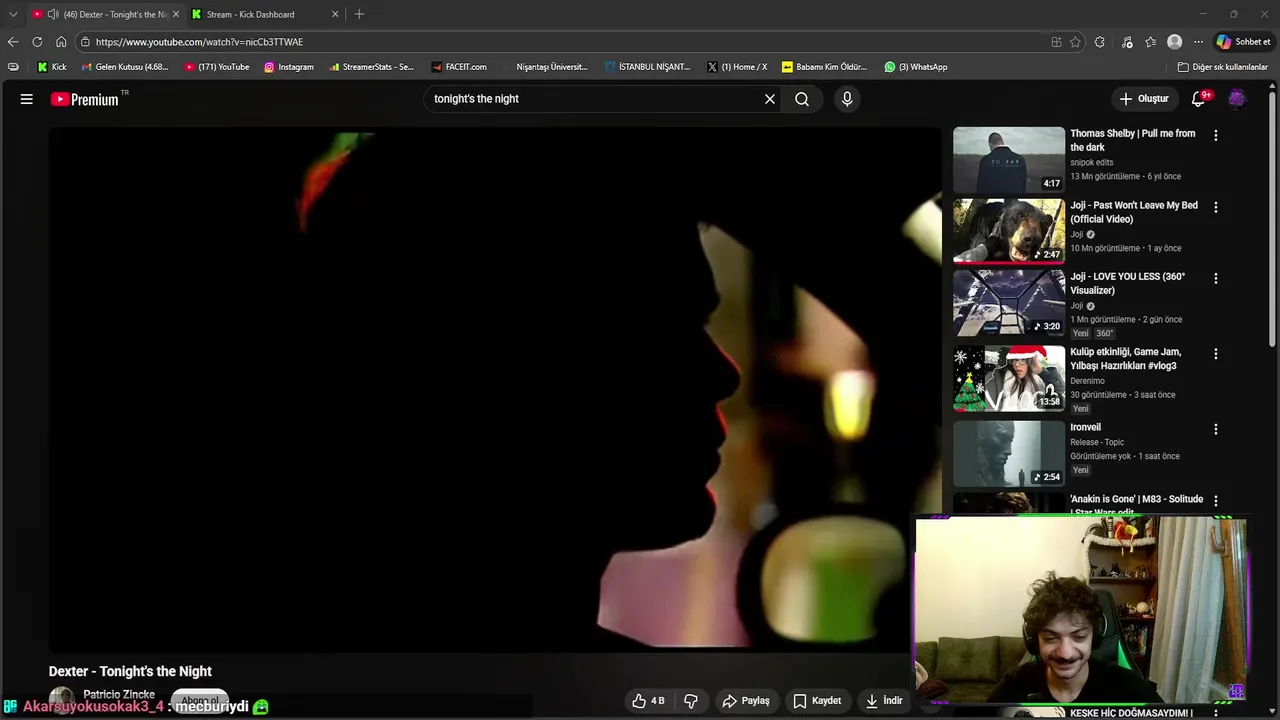Image resolution: width=1280 pixels, height=720 pixels.
Task: Open browser settings three-dots menu
Action: [1198, 42]
